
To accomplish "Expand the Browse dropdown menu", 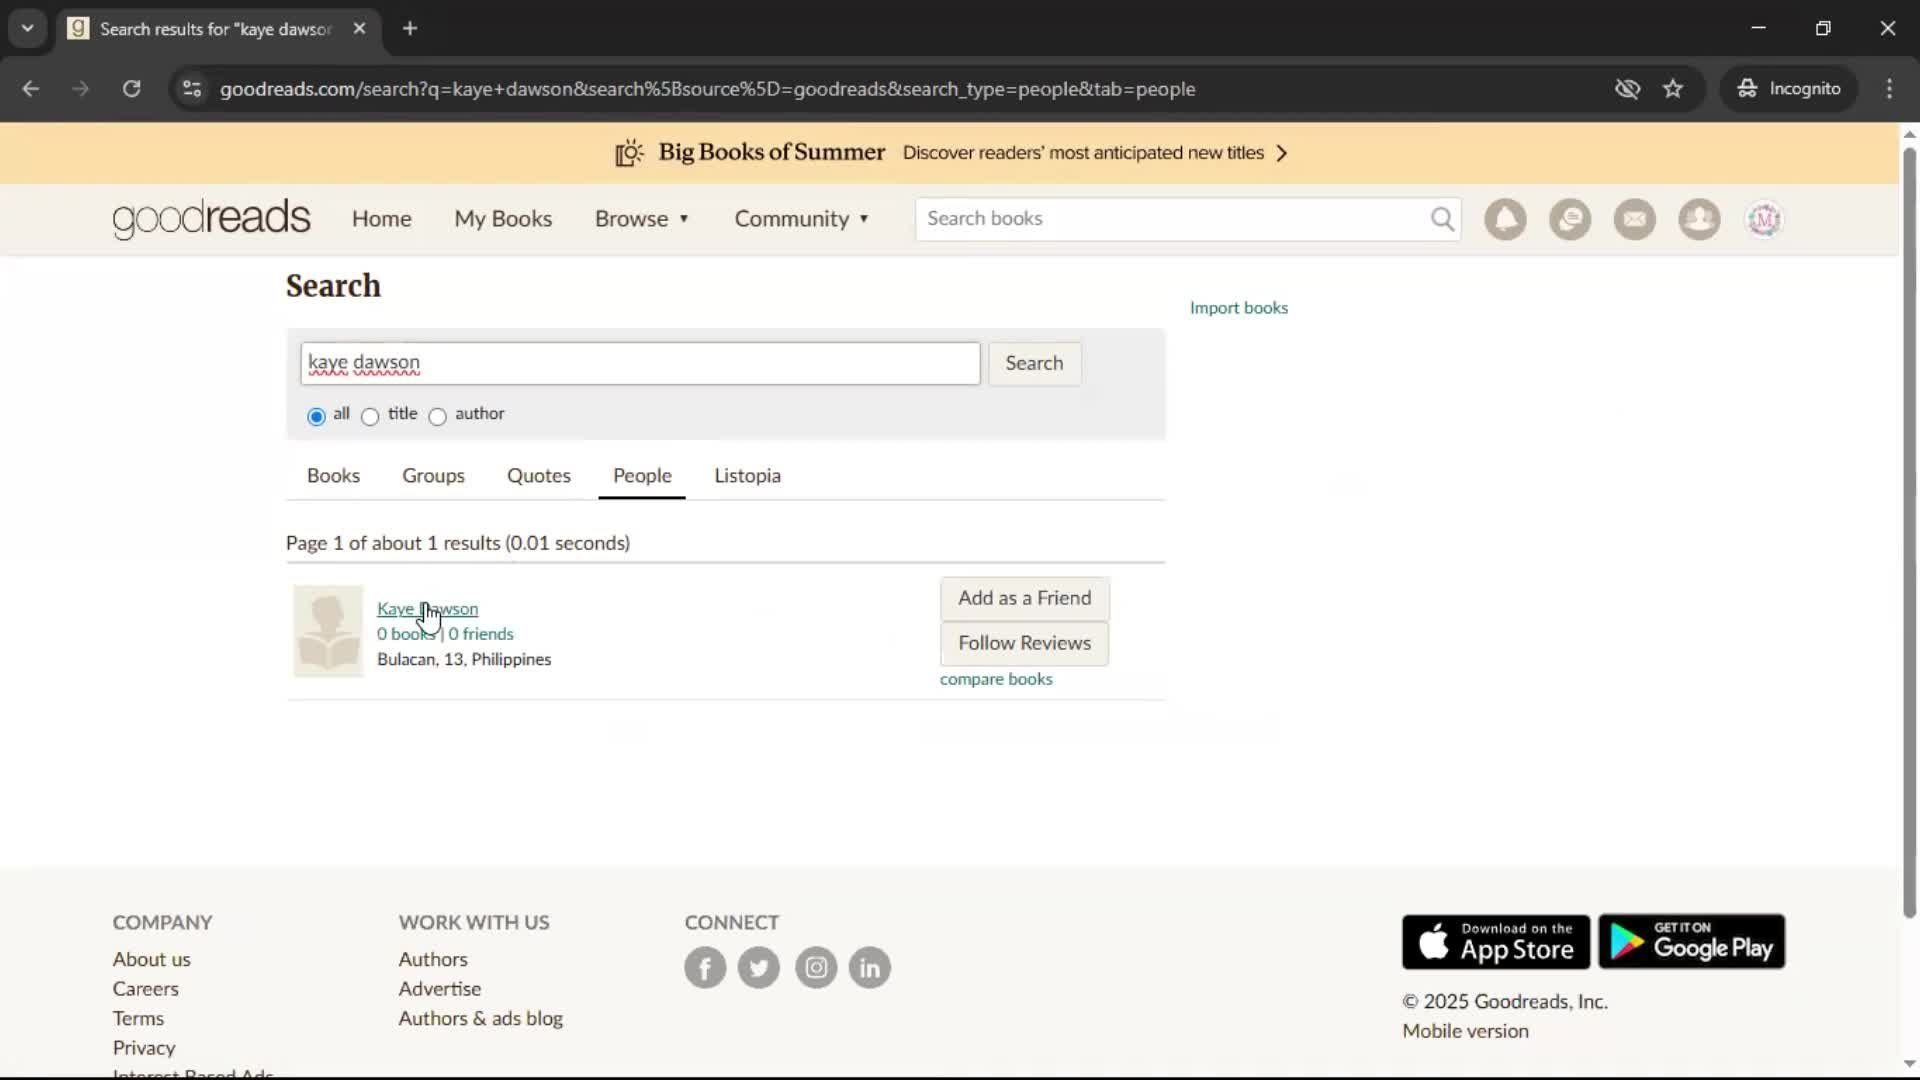I will [642, 219].
